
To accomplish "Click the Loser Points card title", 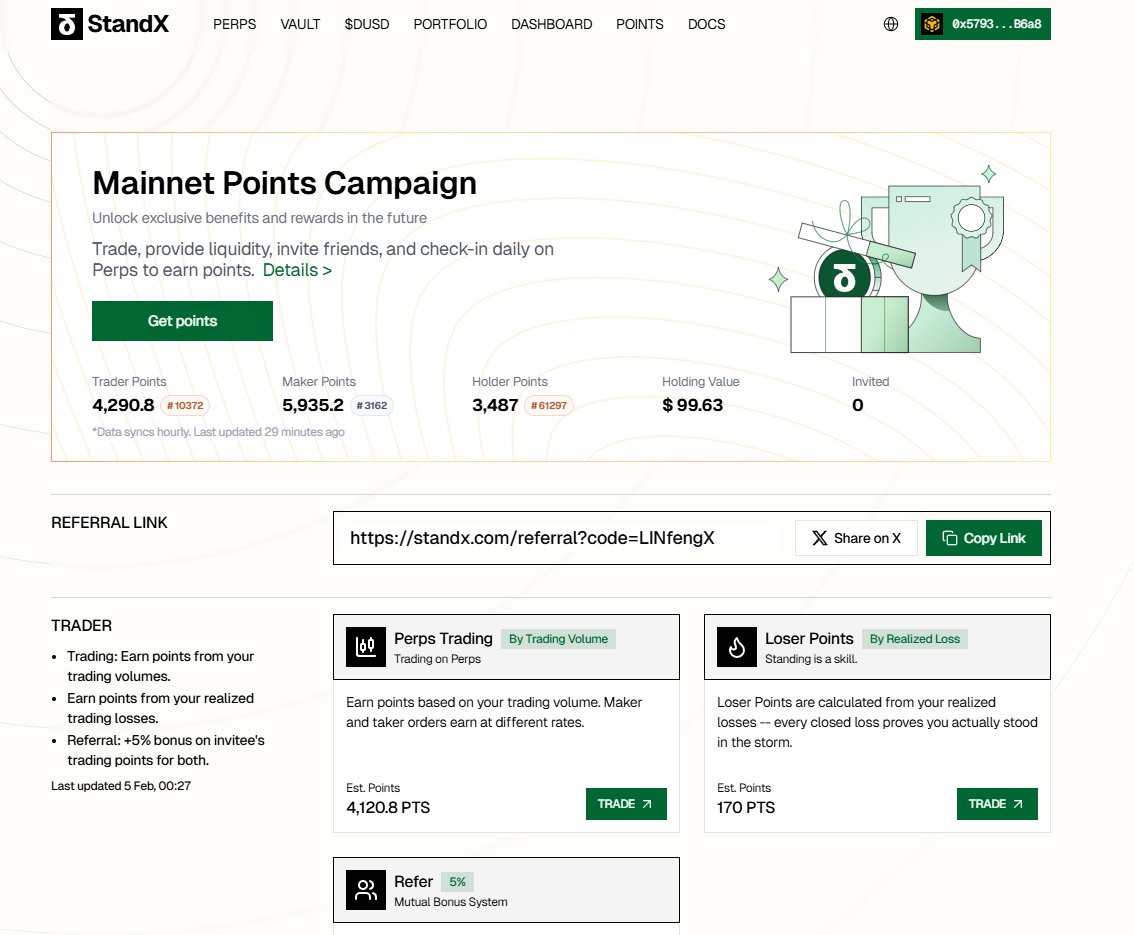I will point(809,639).
